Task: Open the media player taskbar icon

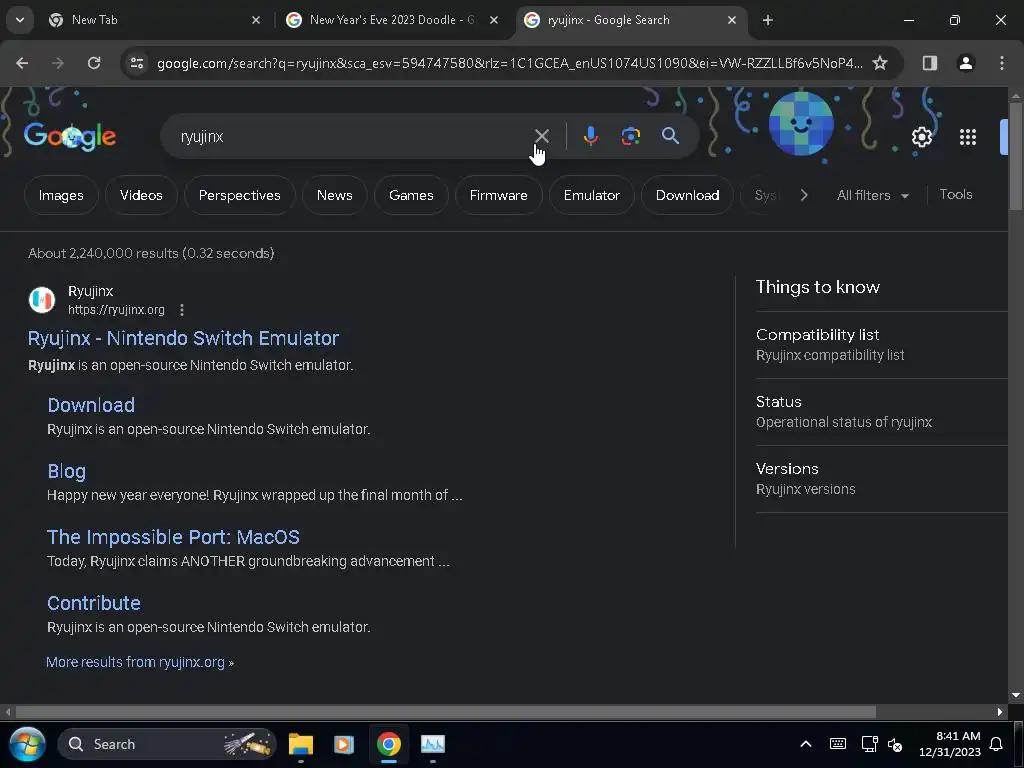Action: click(x=344, y=744)
